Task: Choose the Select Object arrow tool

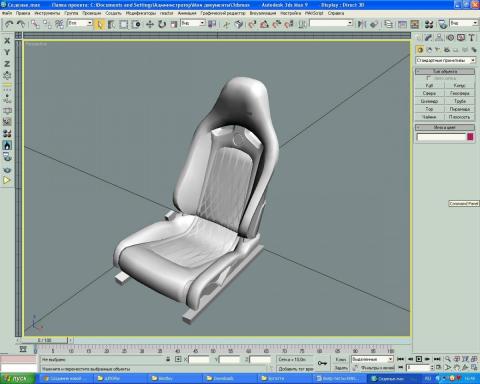Action: click(x=99, y=24)
